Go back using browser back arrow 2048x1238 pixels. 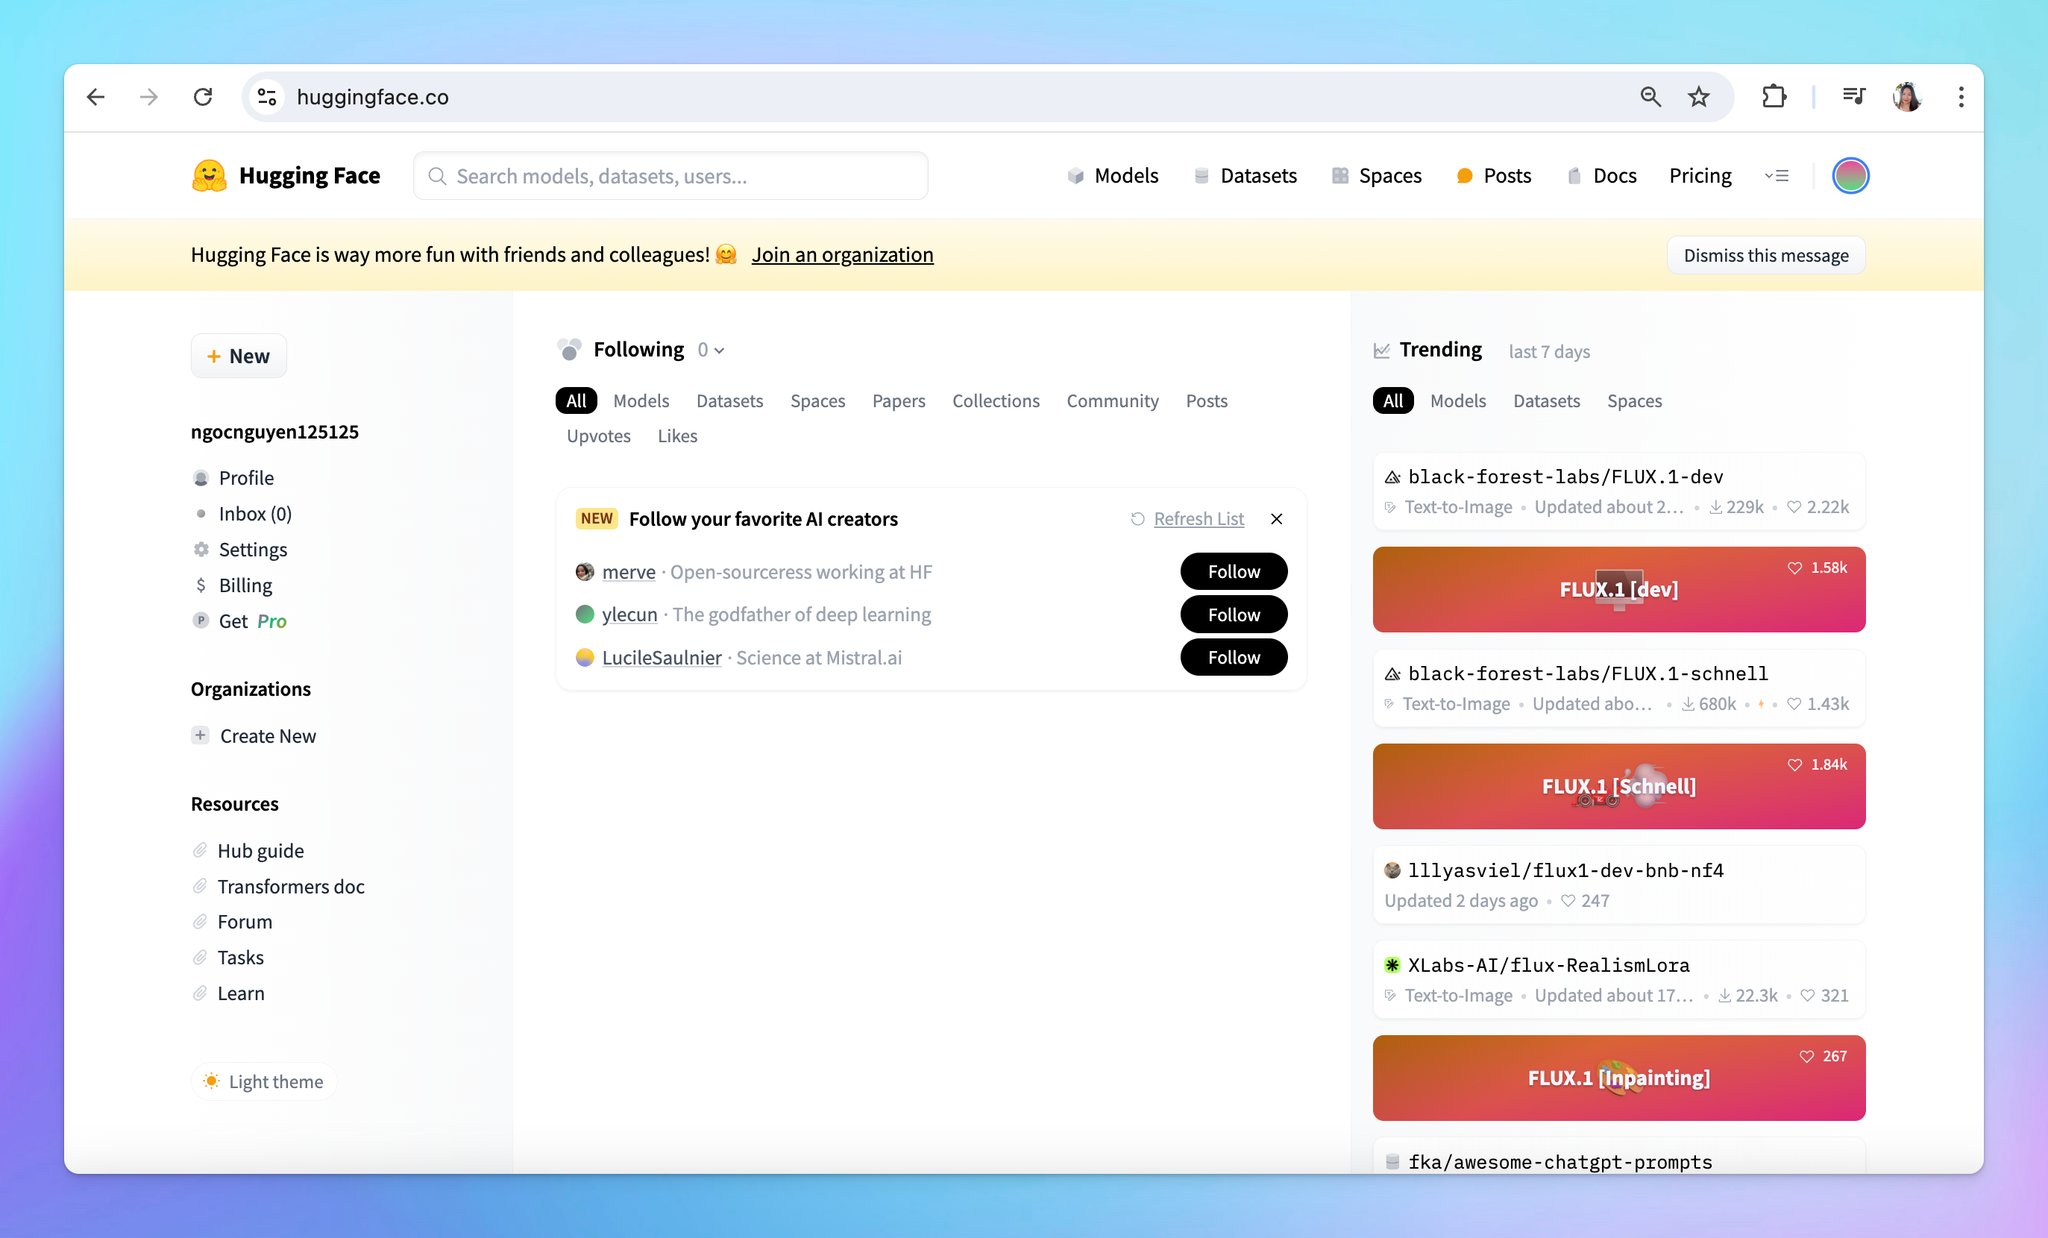(x=96, y=97)
